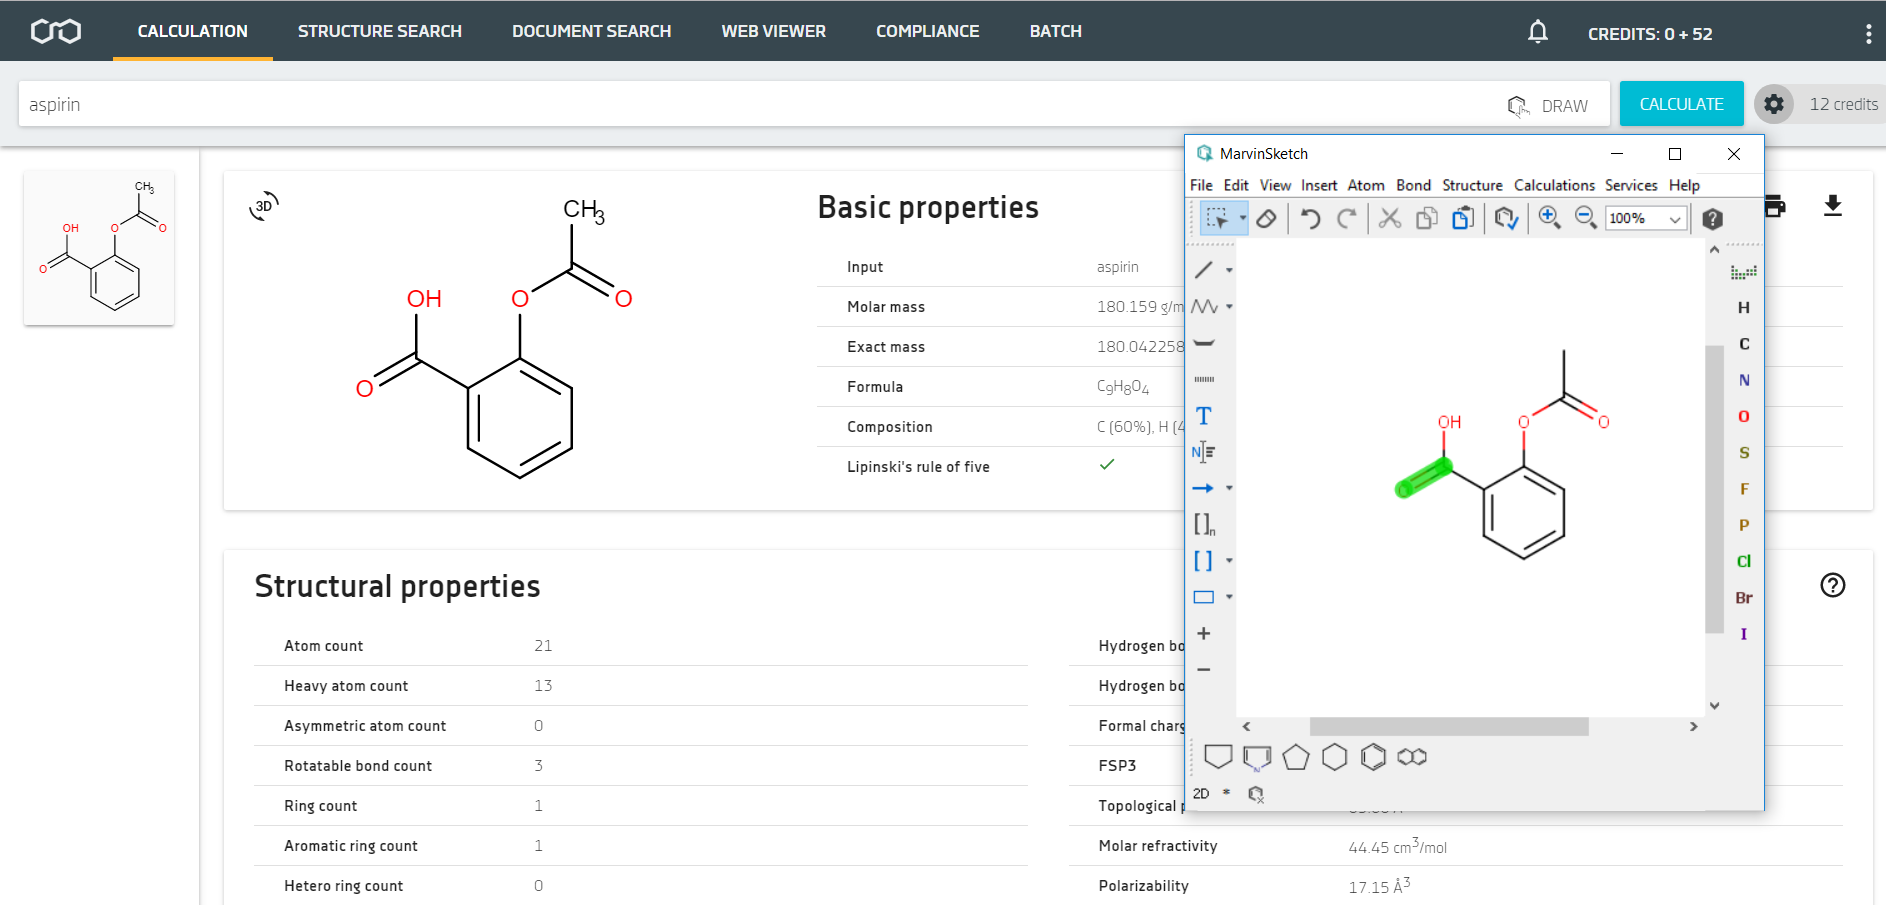Select nitrogen atom N in the element list
Image resolution: width=1886 pixels, height=905 pixels.
point(1743,380)
